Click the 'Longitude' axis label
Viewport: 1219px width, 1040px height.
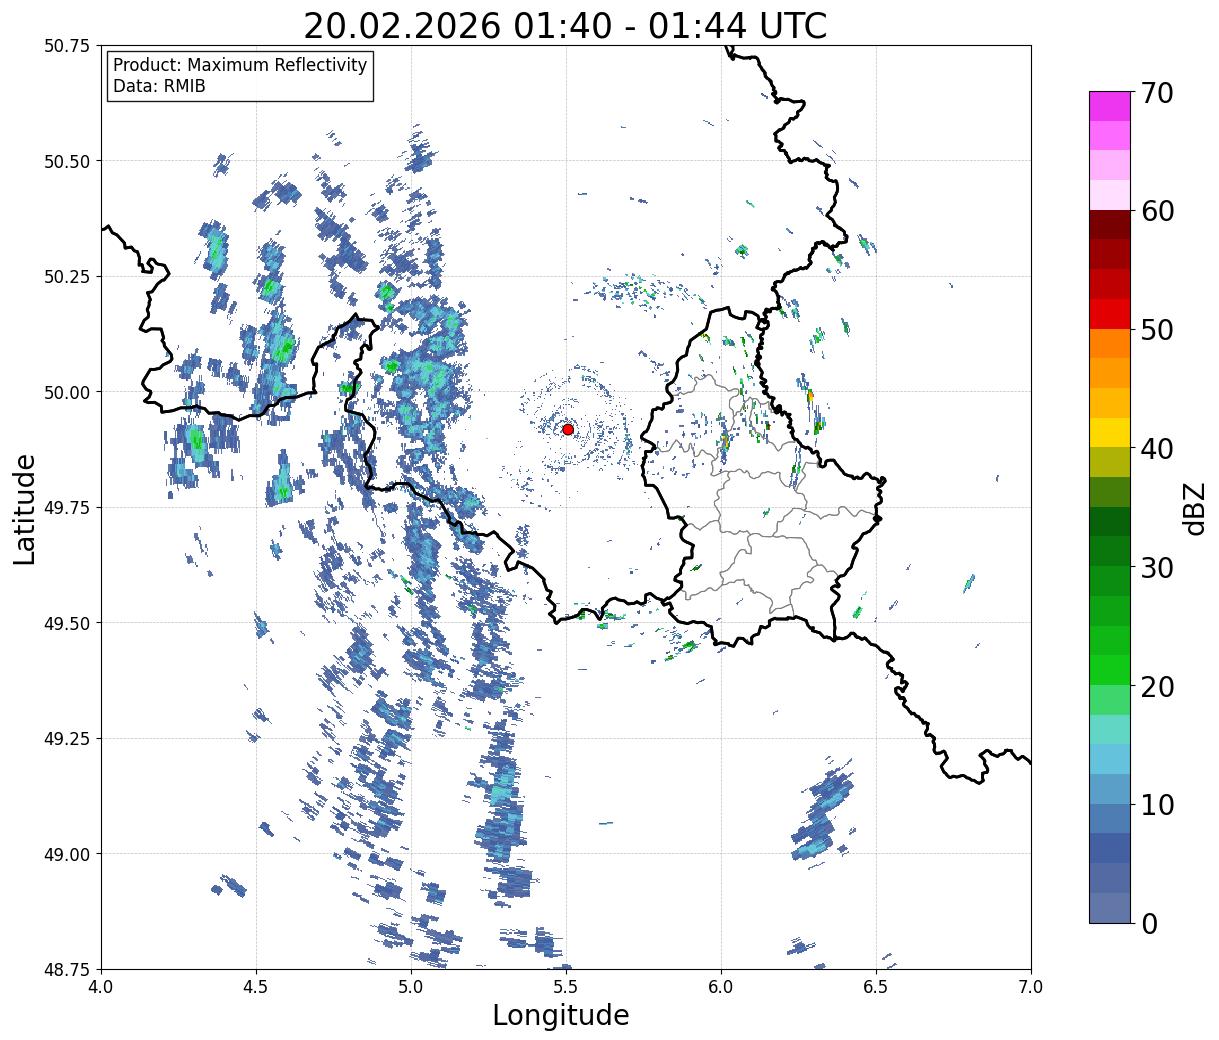click(x=561, y=1015)
